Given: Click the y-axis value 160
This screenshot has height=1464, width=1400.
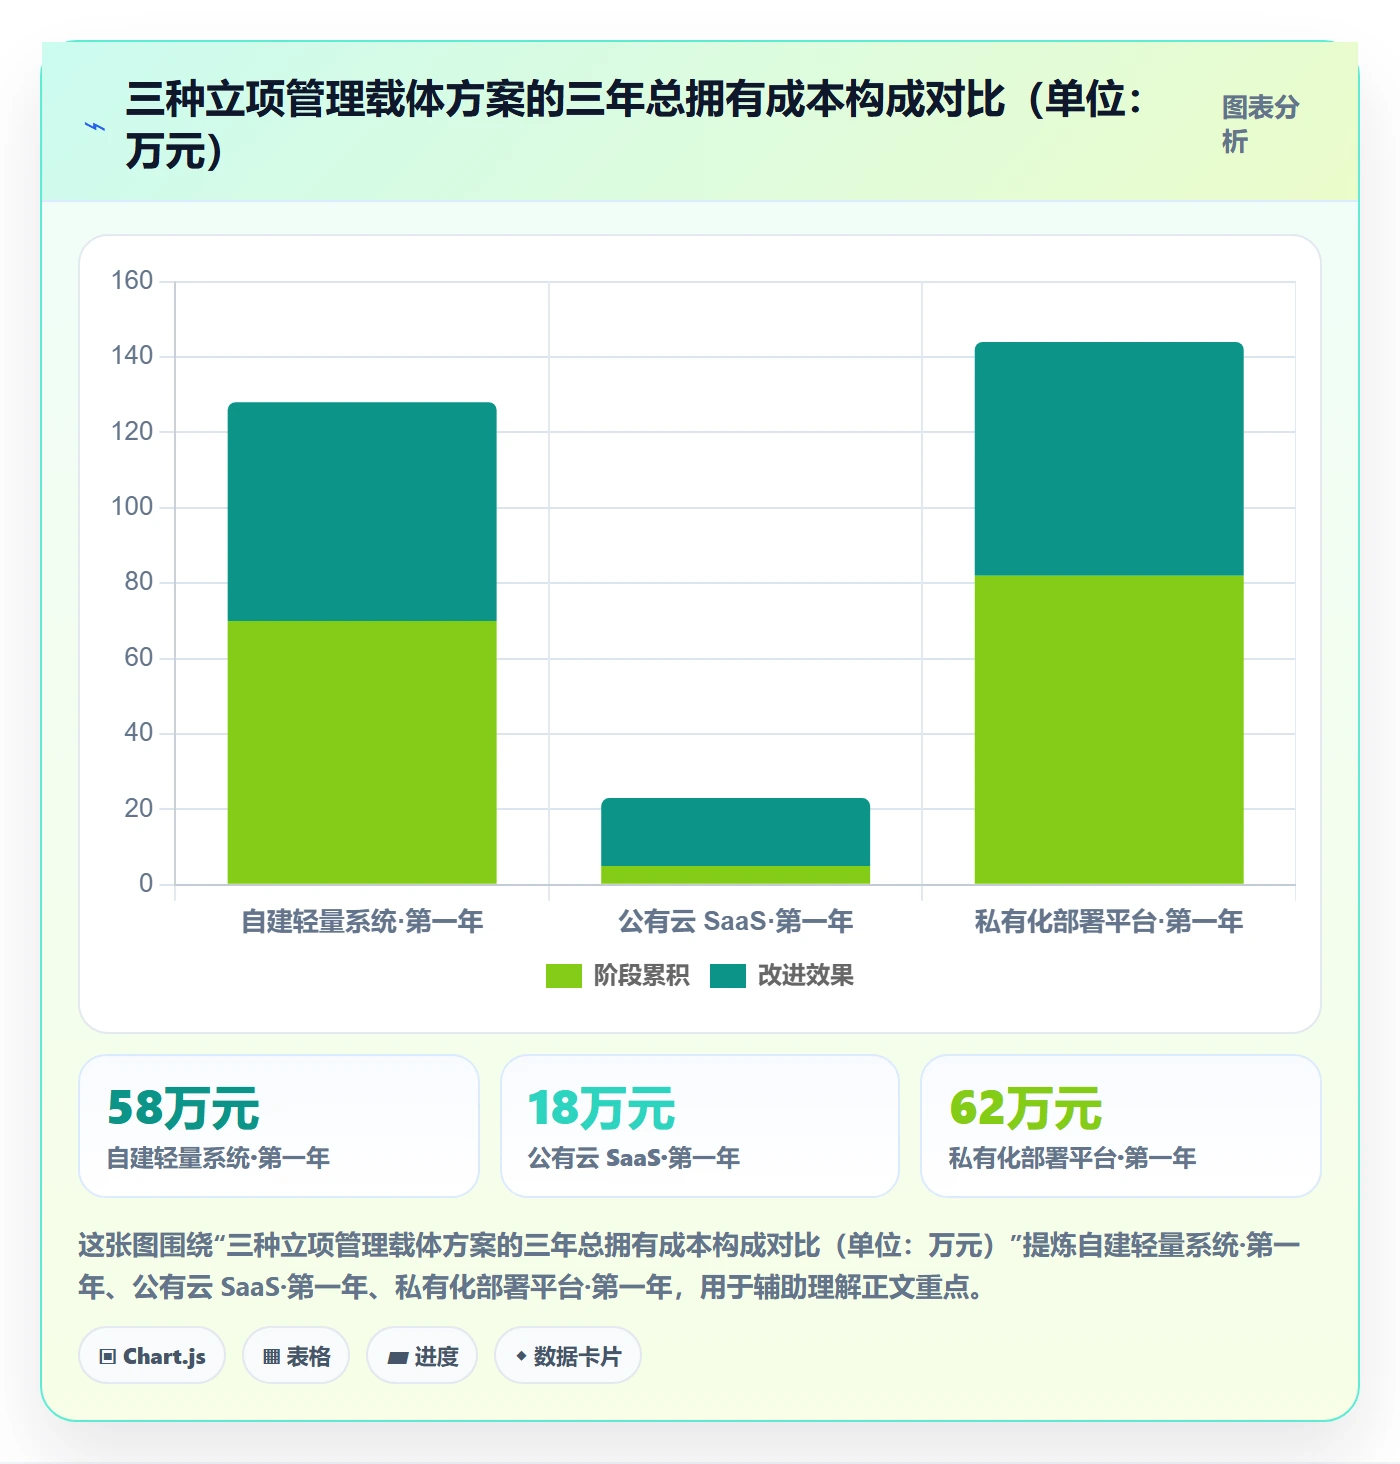Looking at the screenshot, I should [x=132, y=280].
